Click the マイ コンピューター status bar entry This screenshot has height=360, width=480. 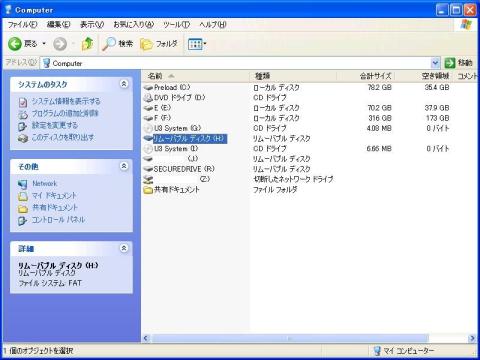[x=404, y=351]
